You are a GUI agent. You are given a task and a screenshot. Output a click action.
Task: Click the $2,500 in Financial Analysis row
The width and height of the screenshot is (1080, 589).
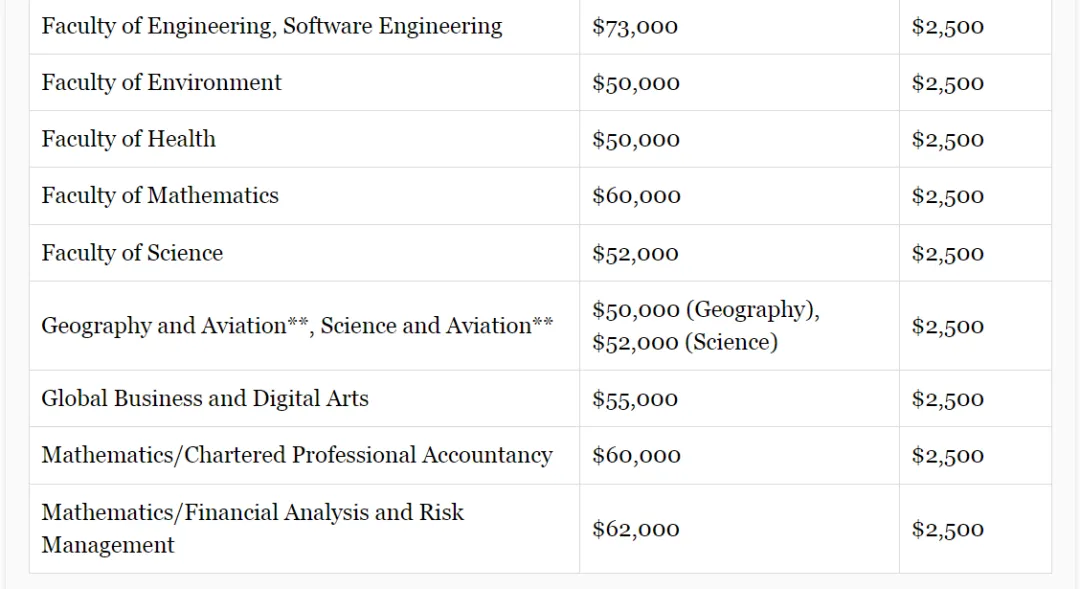947,529
